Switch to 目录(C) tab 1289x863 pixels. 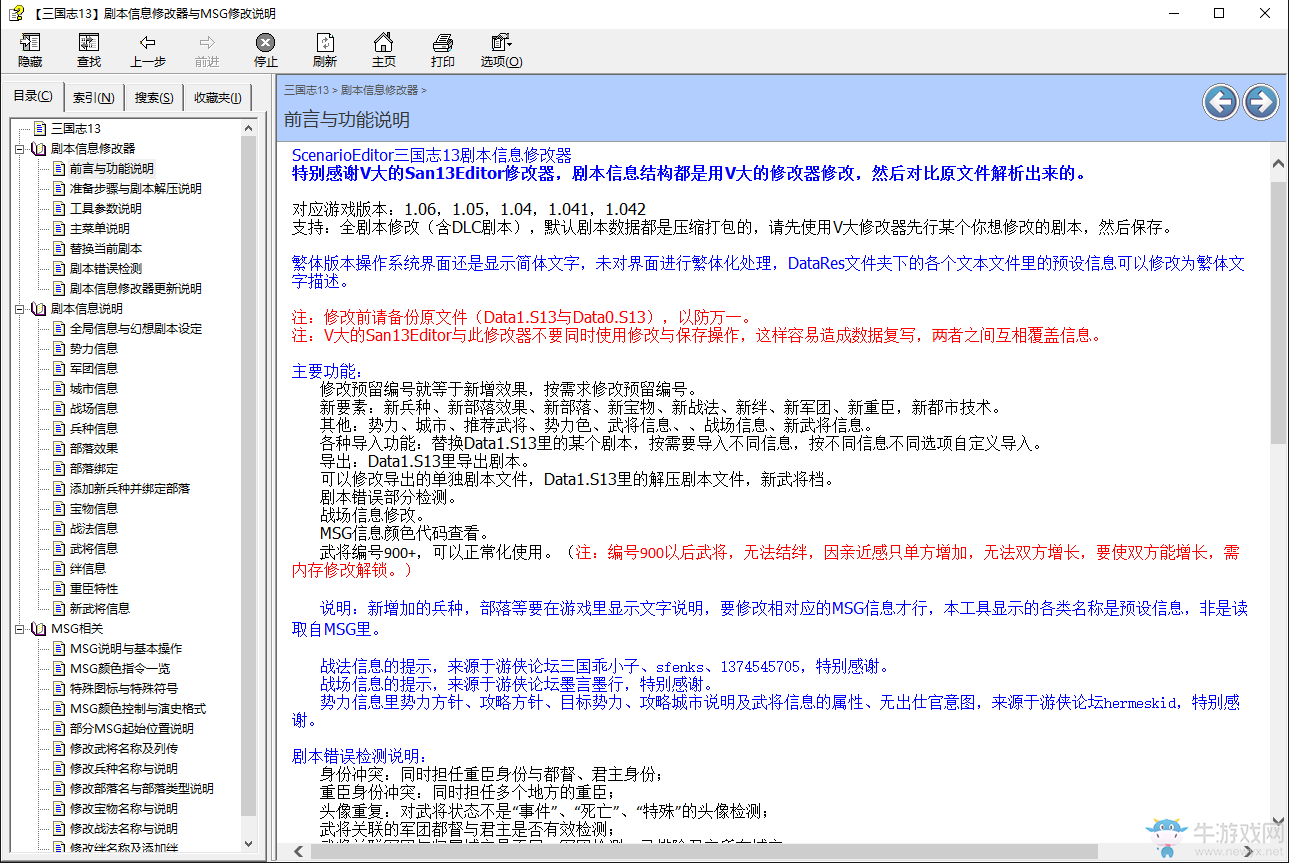click(x=33, y=96)
